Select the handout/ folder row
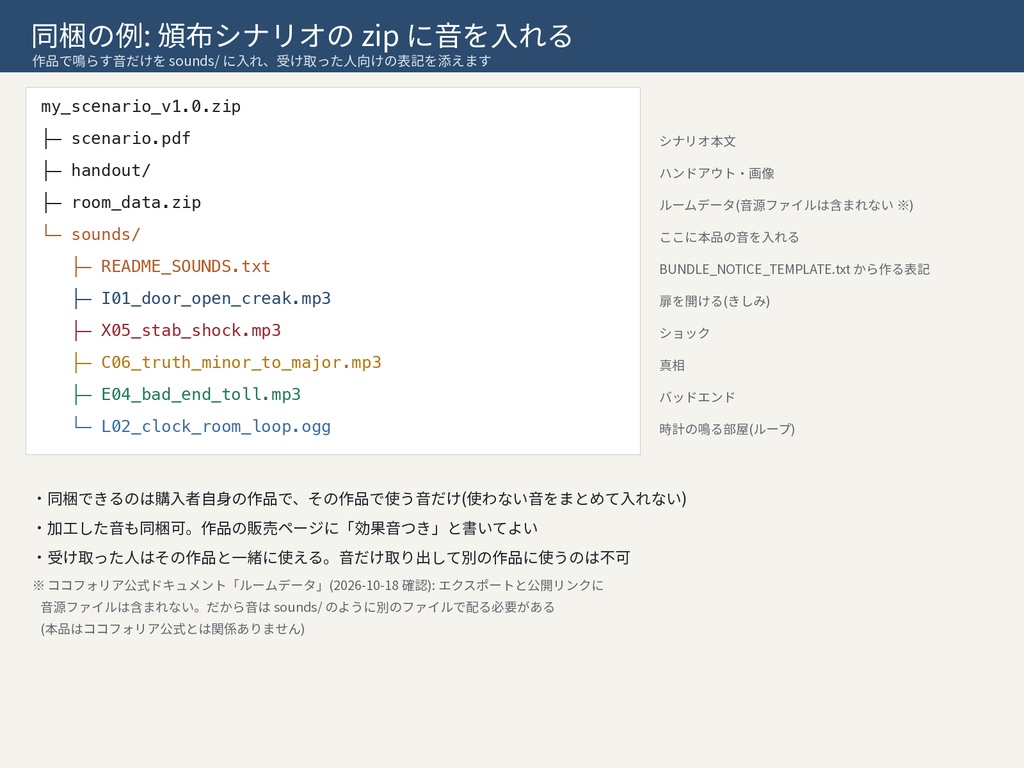 [111, 170]
